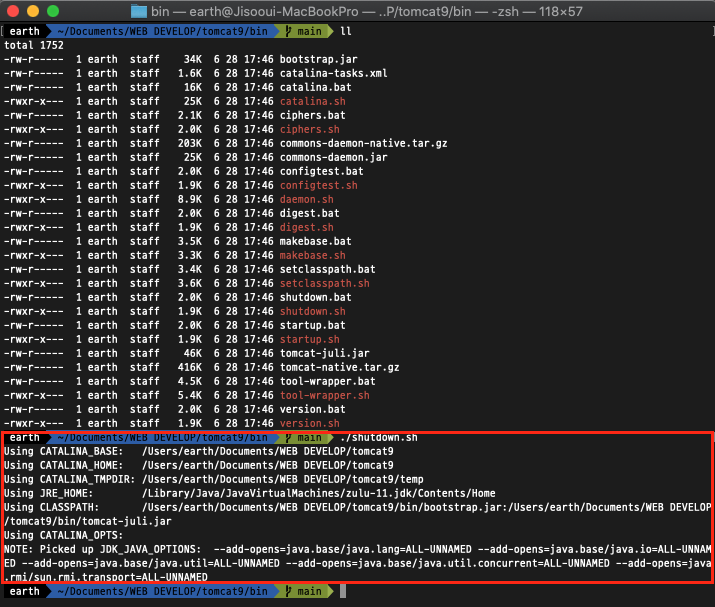Click the folder icon in the title bar
This screenshot has width=715, height=607.
point(139,11)
